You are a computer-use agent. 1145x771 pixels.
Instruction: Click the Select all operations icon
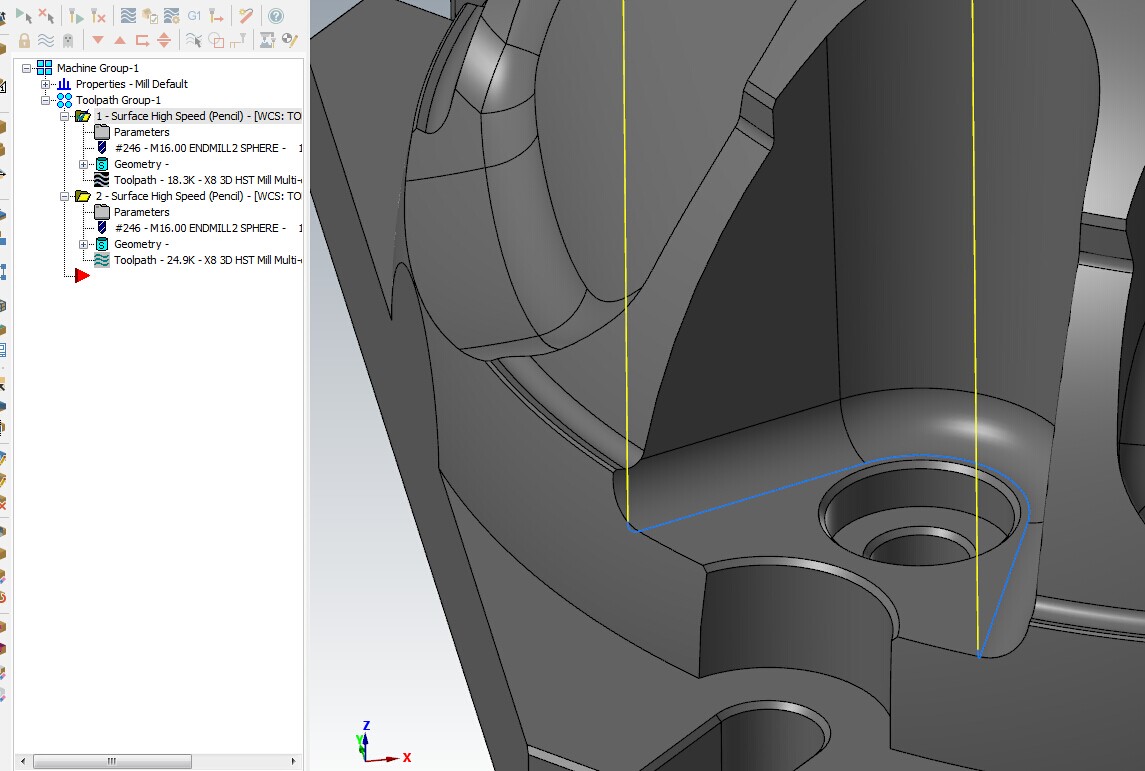click(23, 15)
